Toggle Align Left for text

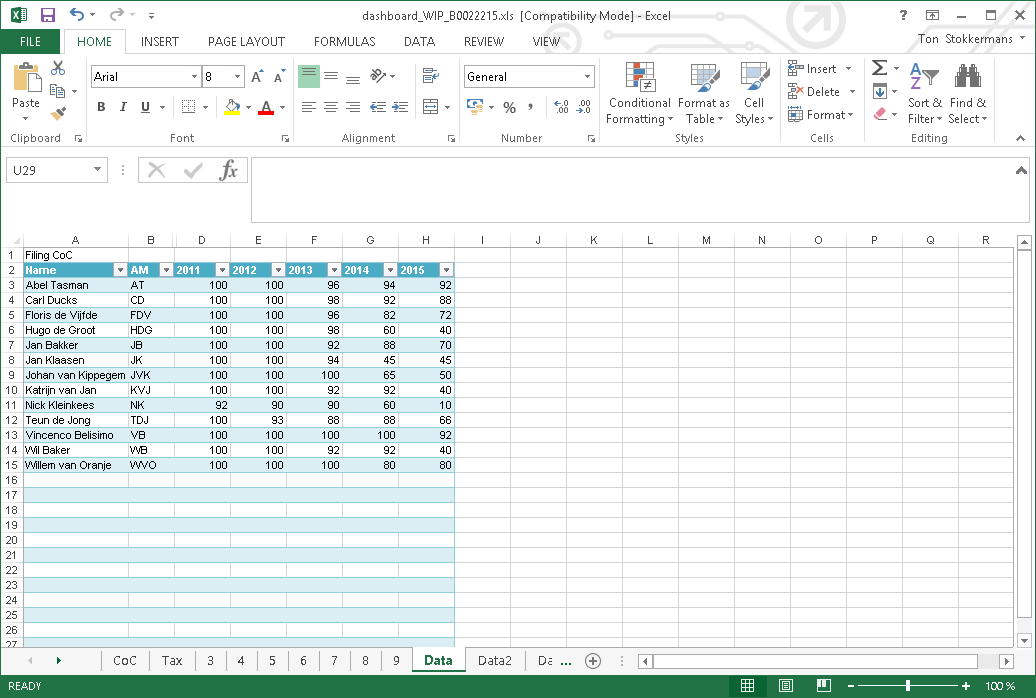(x=309, y=106)
